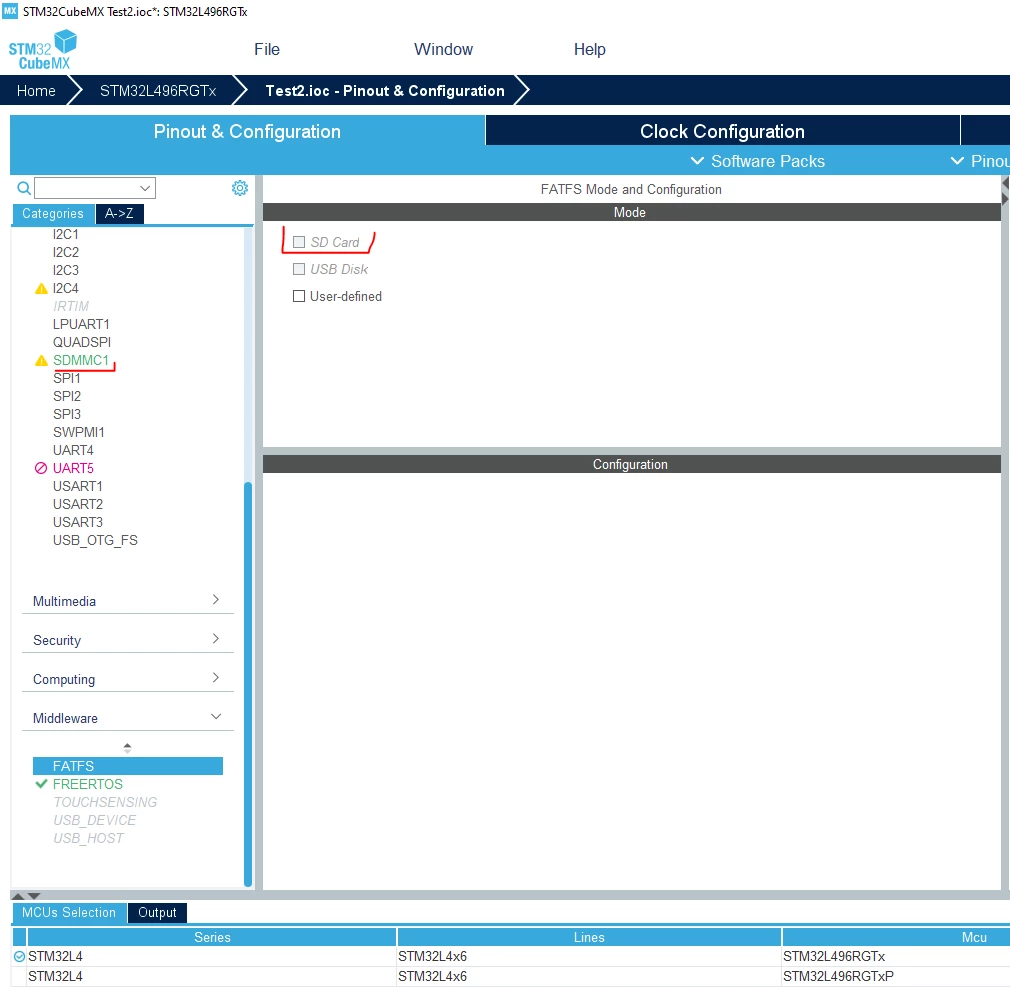Select the I2C3 peripheral
Viewport: 1010px width, 987px height.
(66, 271)
